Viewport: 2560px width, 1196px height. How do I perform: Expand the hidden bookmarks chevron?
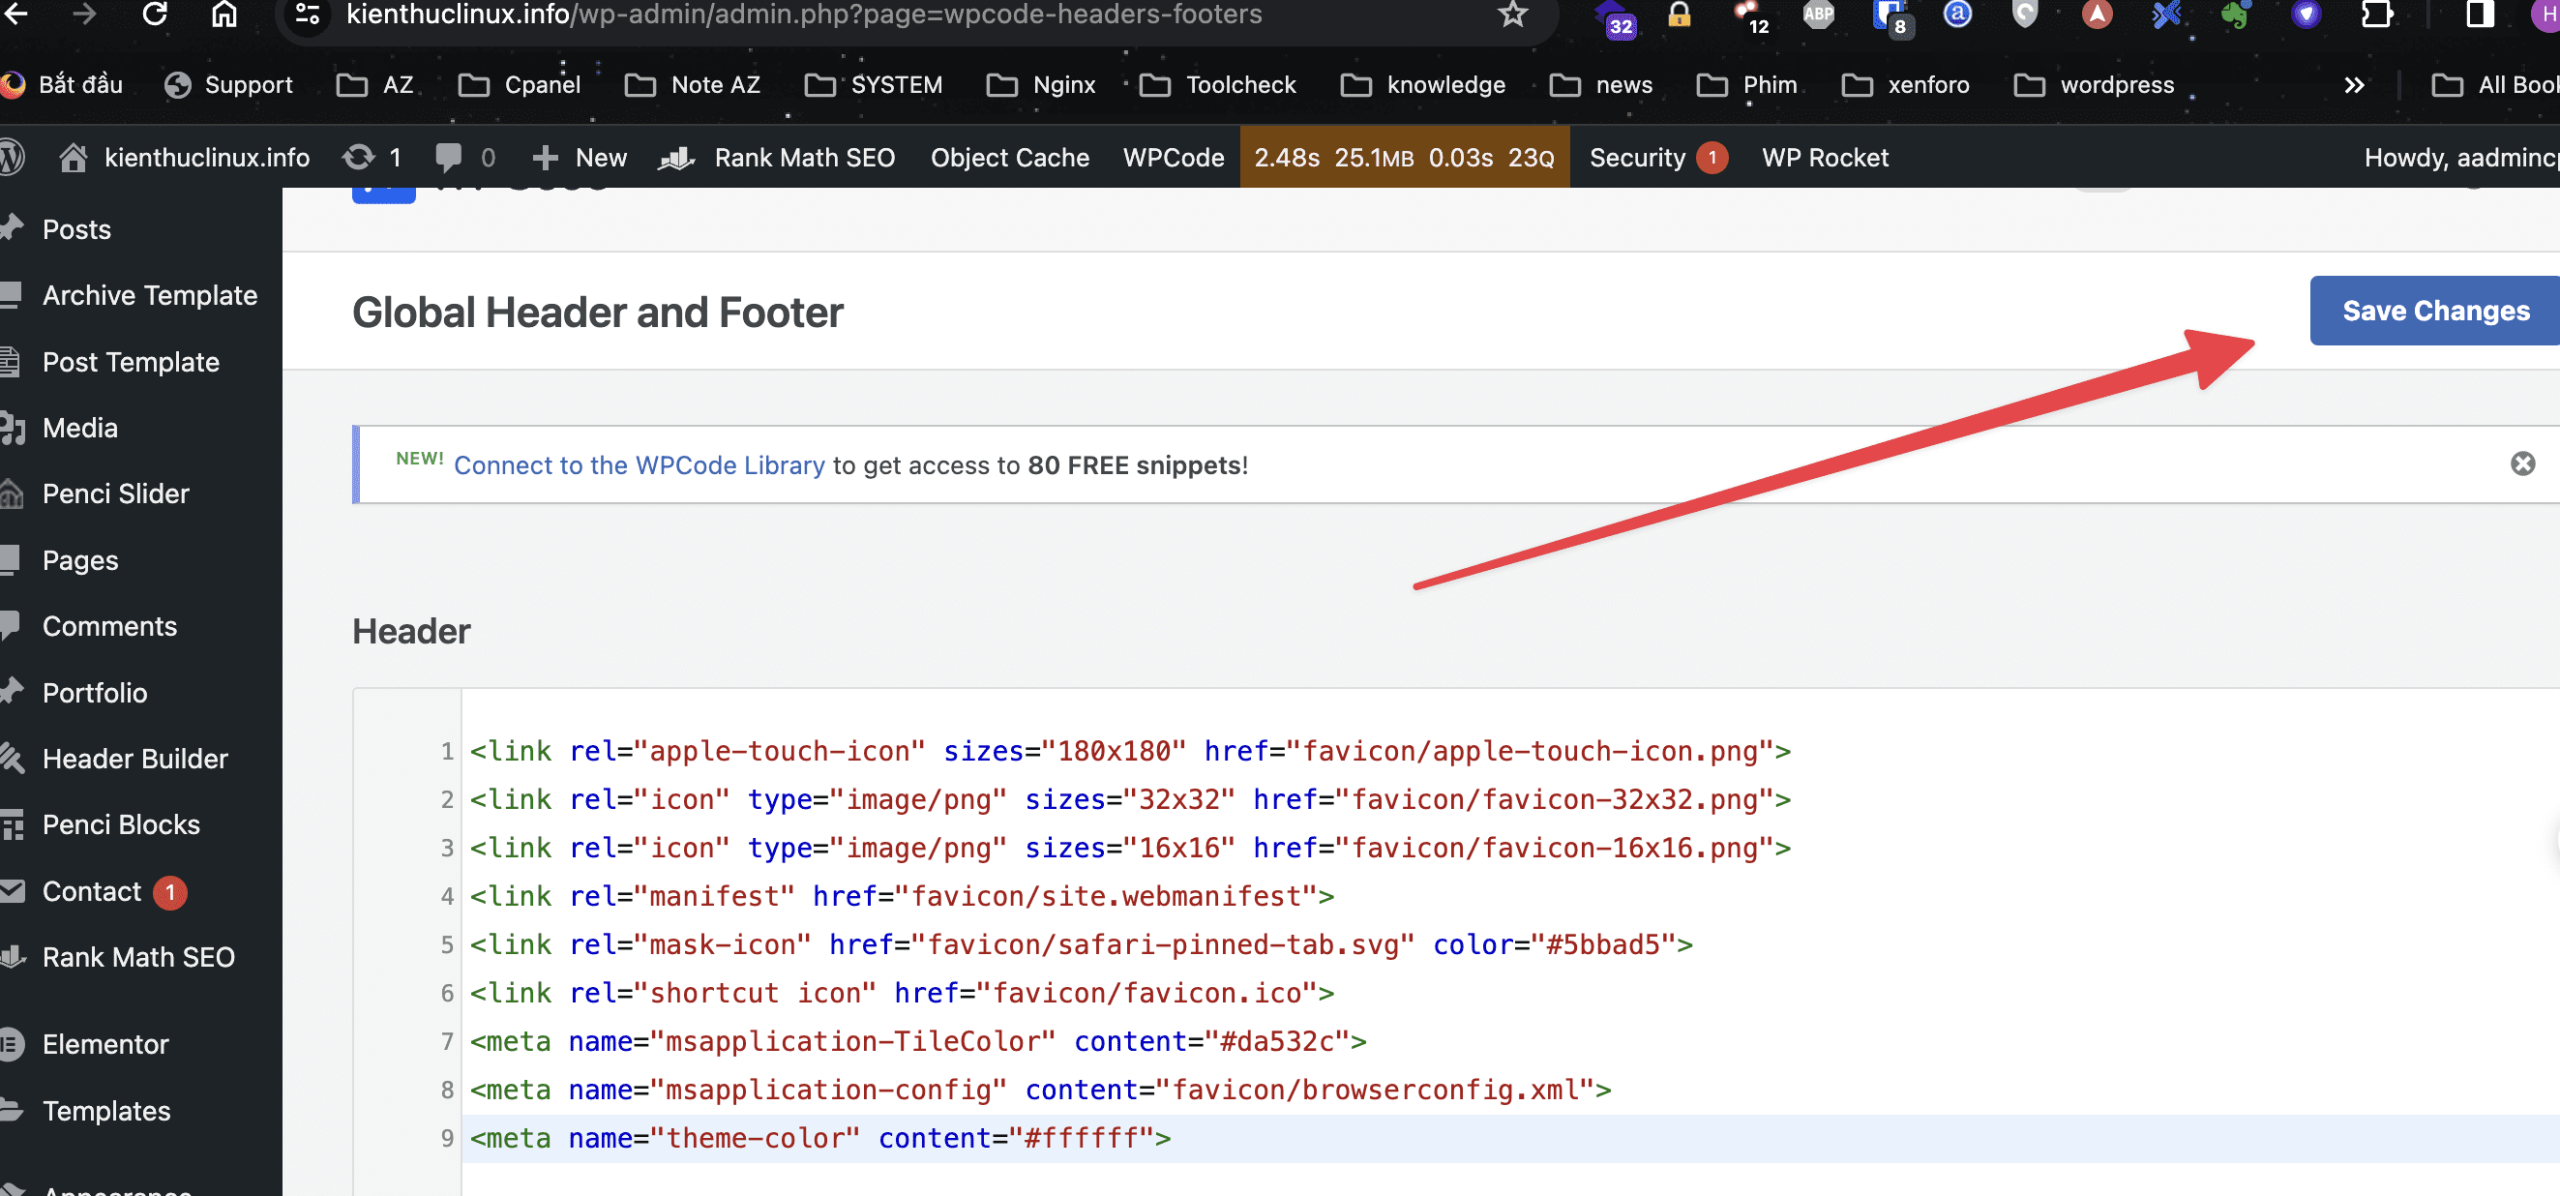click(x=2354, y=86)
